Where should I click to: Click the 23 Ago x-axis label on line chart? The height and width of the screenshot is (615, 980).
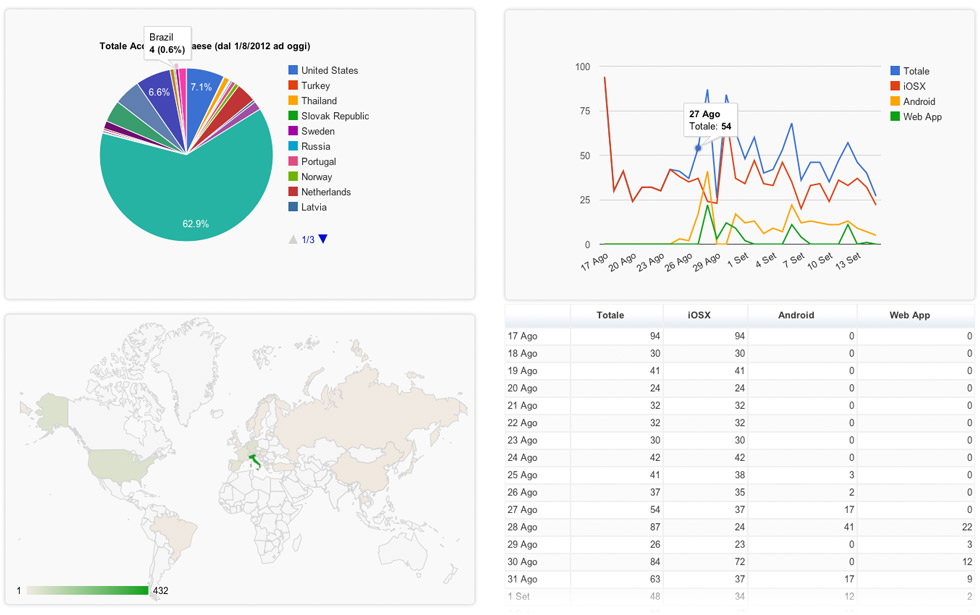tap(651, 262)
